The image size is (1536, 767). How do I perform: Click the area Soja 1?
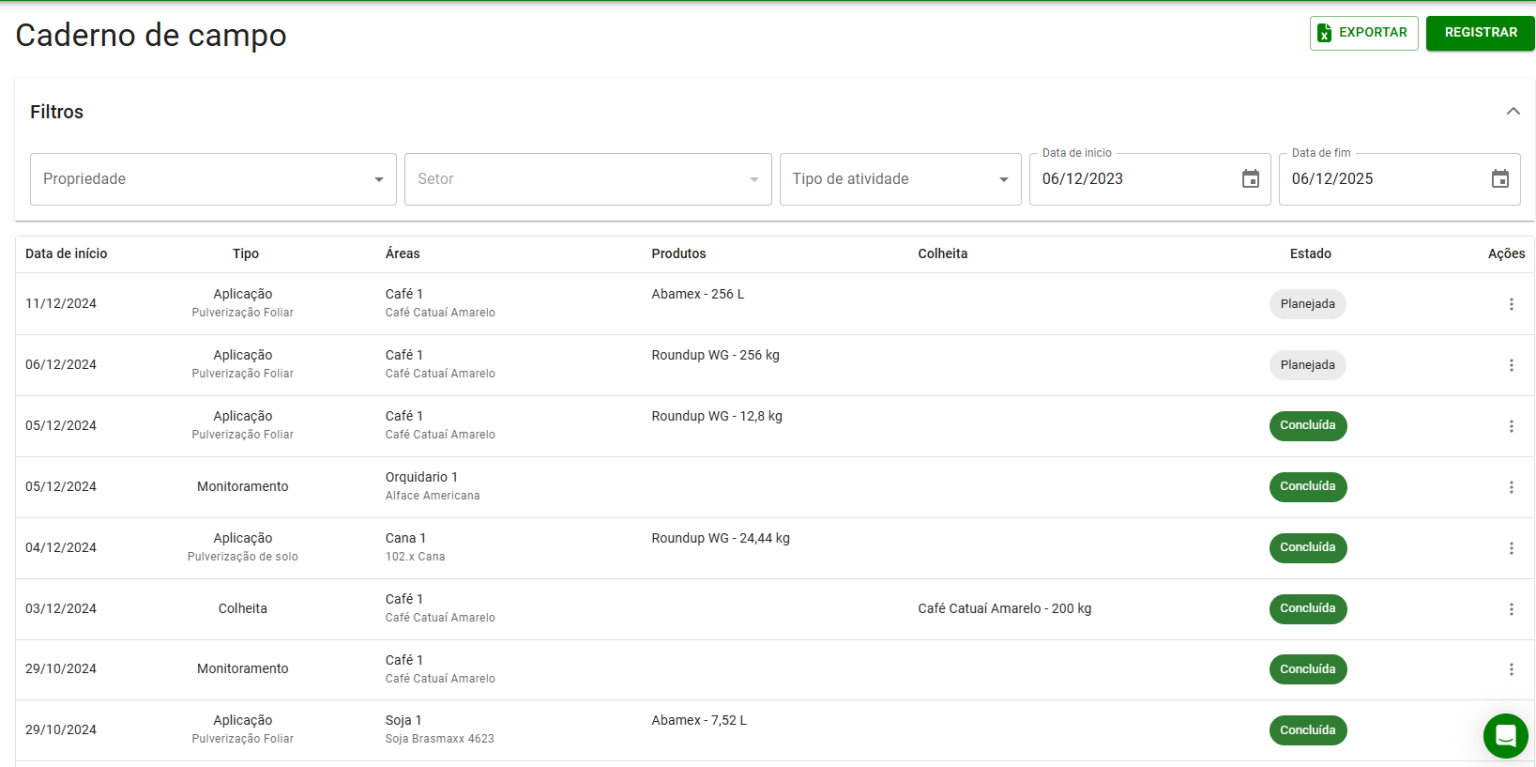404,720
